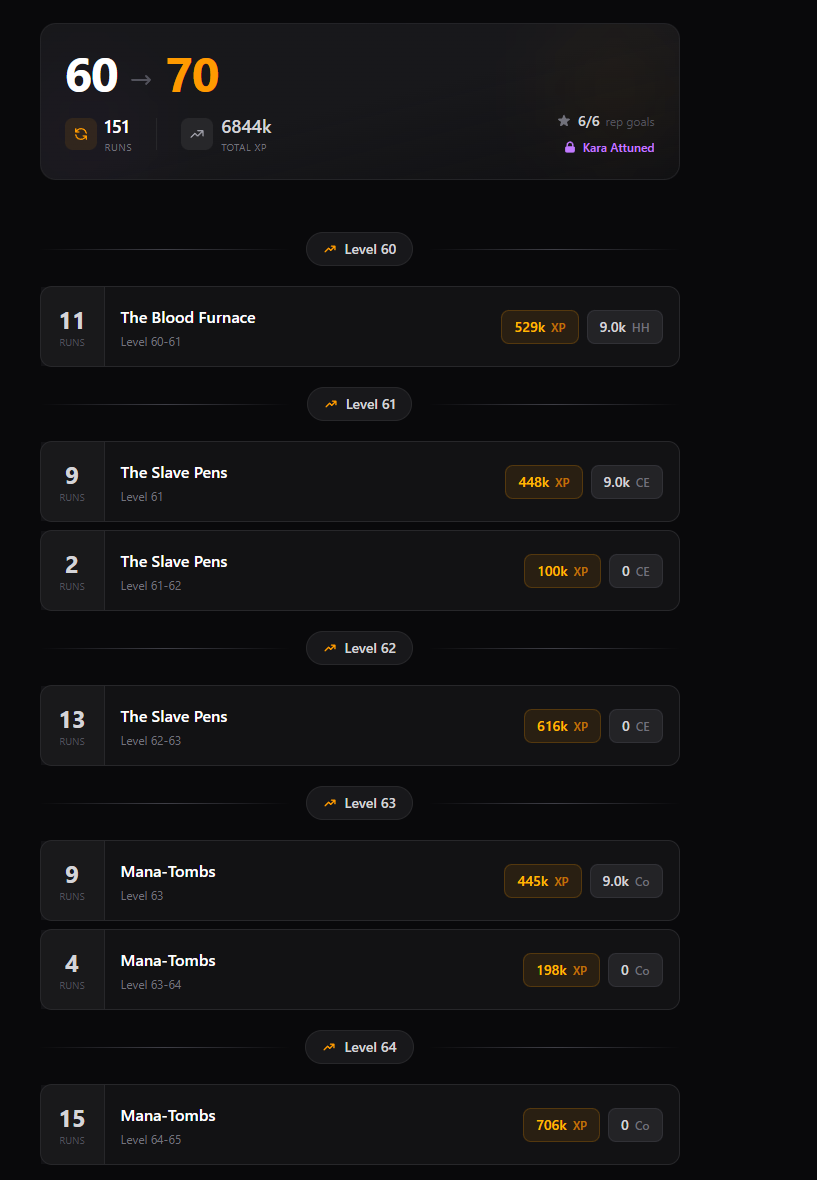
Task: Select The Slave Pens Level 61-62 row
Action: [300, 571]
